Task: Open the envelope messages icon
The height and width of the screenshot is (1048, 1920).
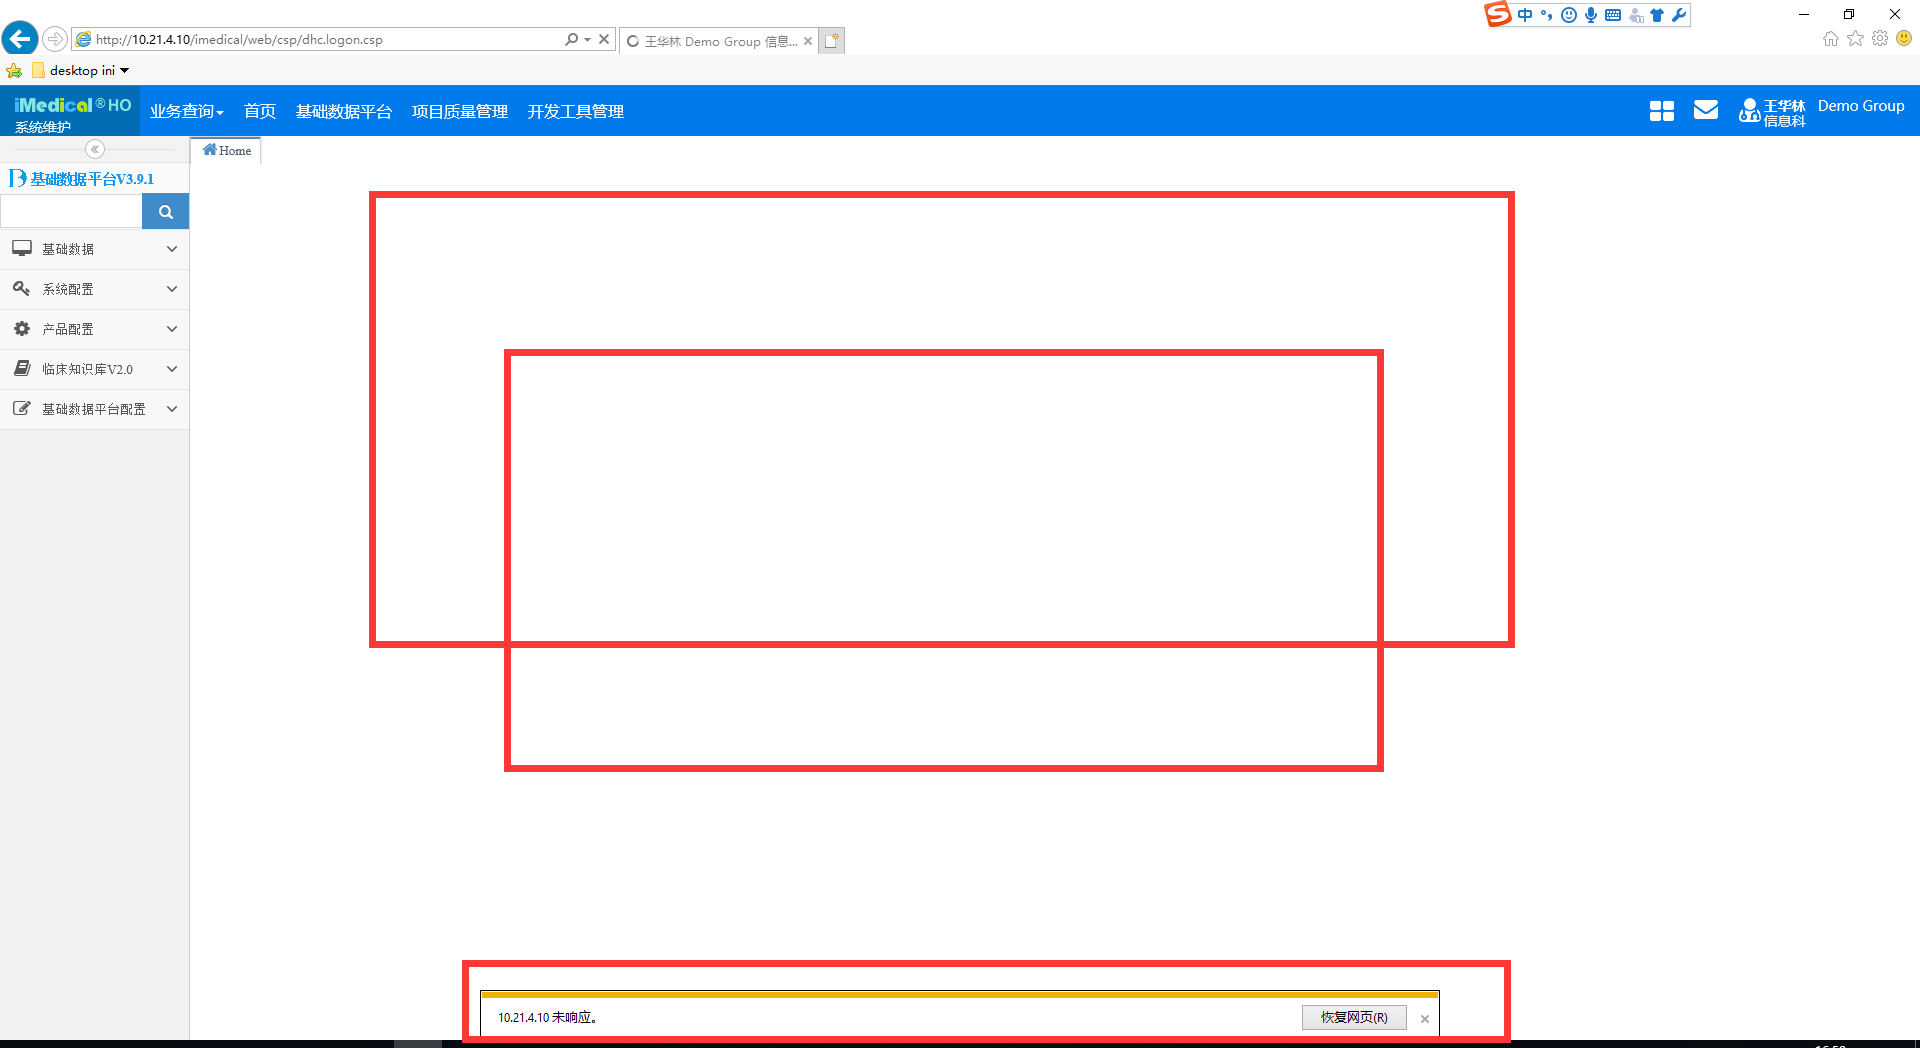Action: [1706, 110]
